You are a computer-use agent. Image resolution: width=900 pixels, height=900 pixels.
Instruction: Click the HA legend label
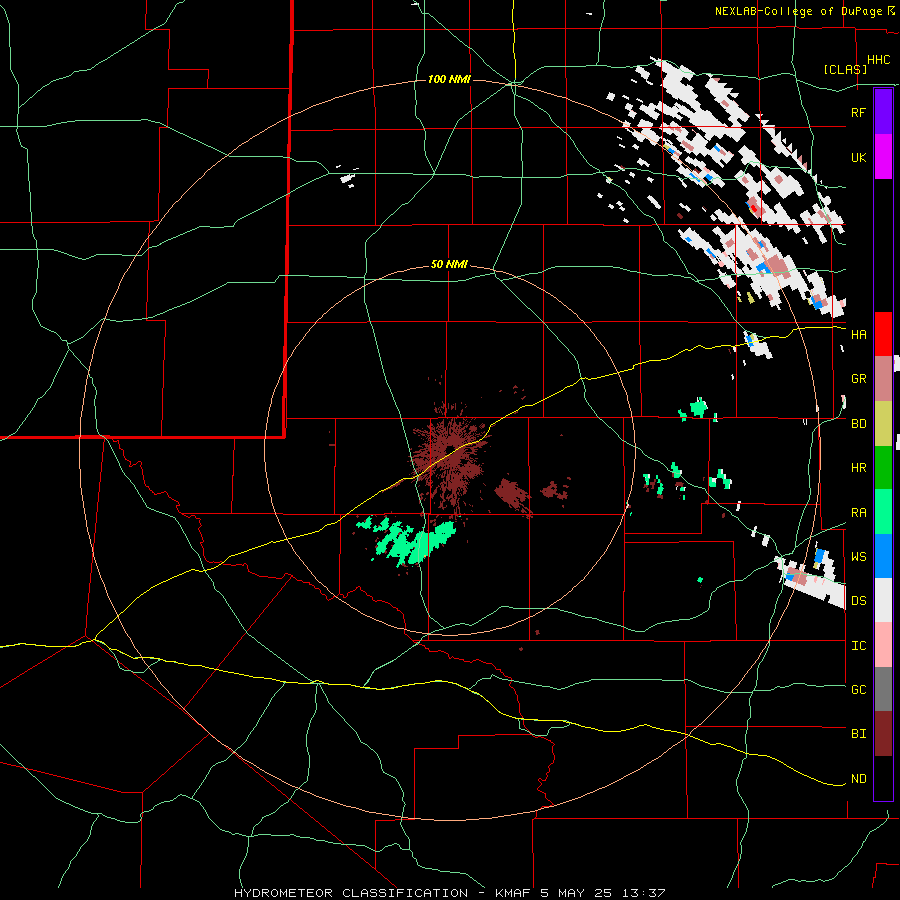858,334
